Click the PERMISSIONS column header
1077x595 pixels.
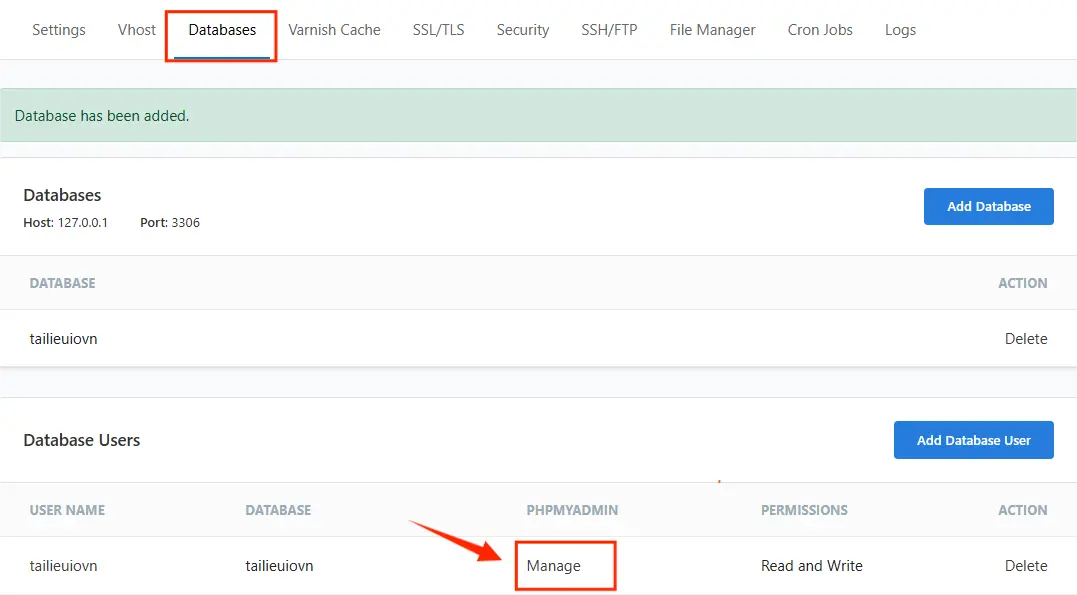804,510
